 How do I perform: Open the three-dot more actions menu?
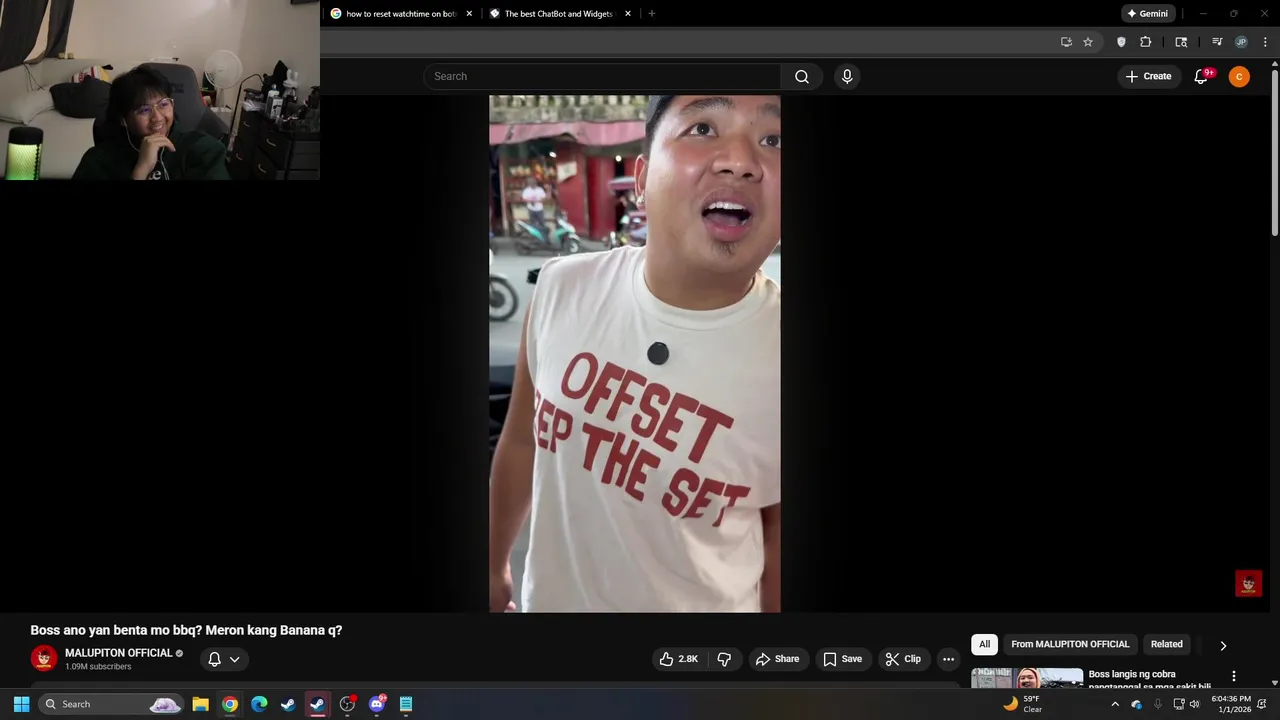[948, 659]
